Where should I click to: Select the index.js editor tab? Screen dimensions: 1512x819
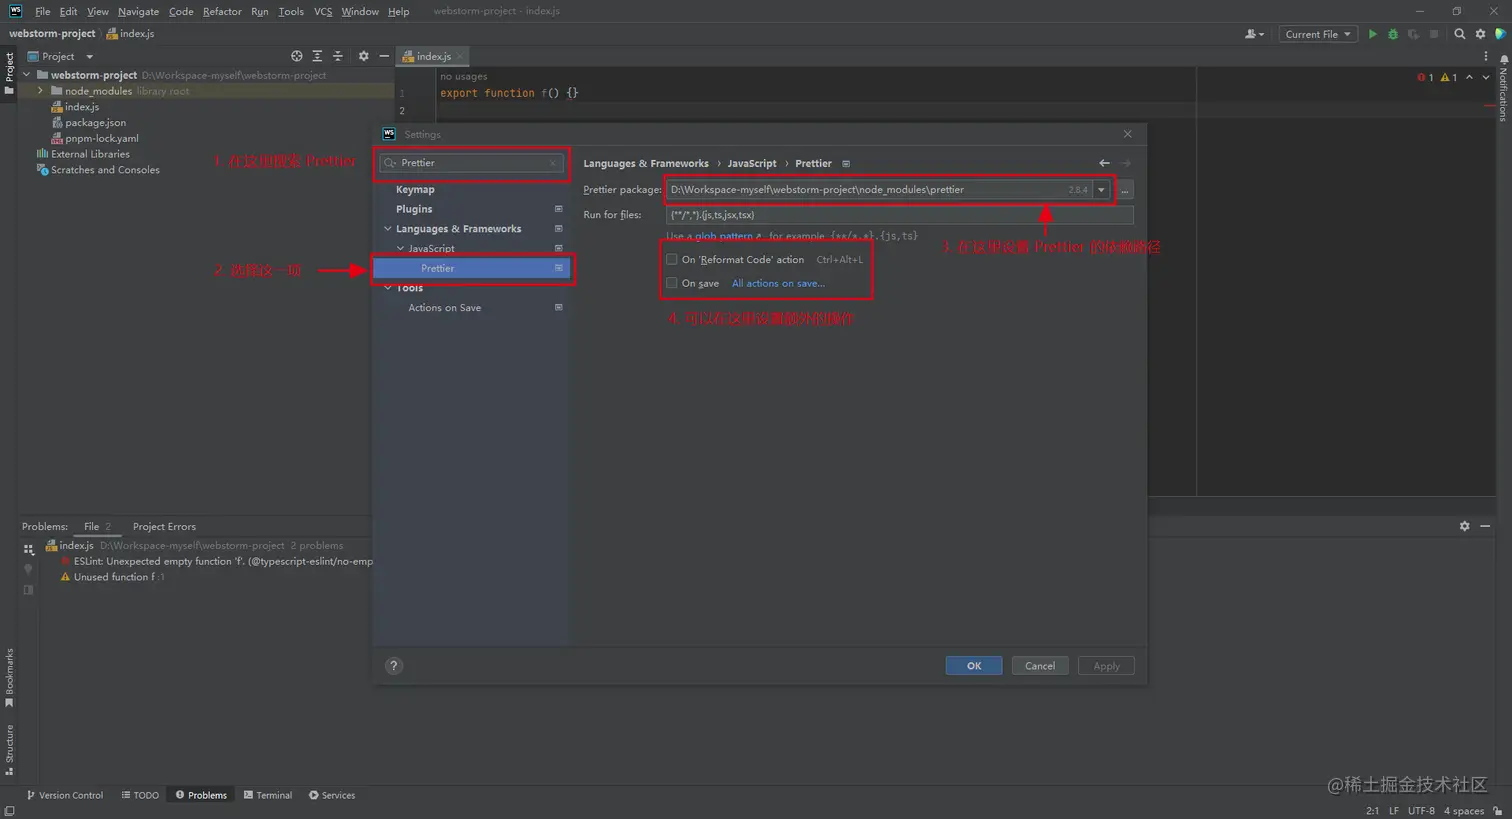point(433,56)
